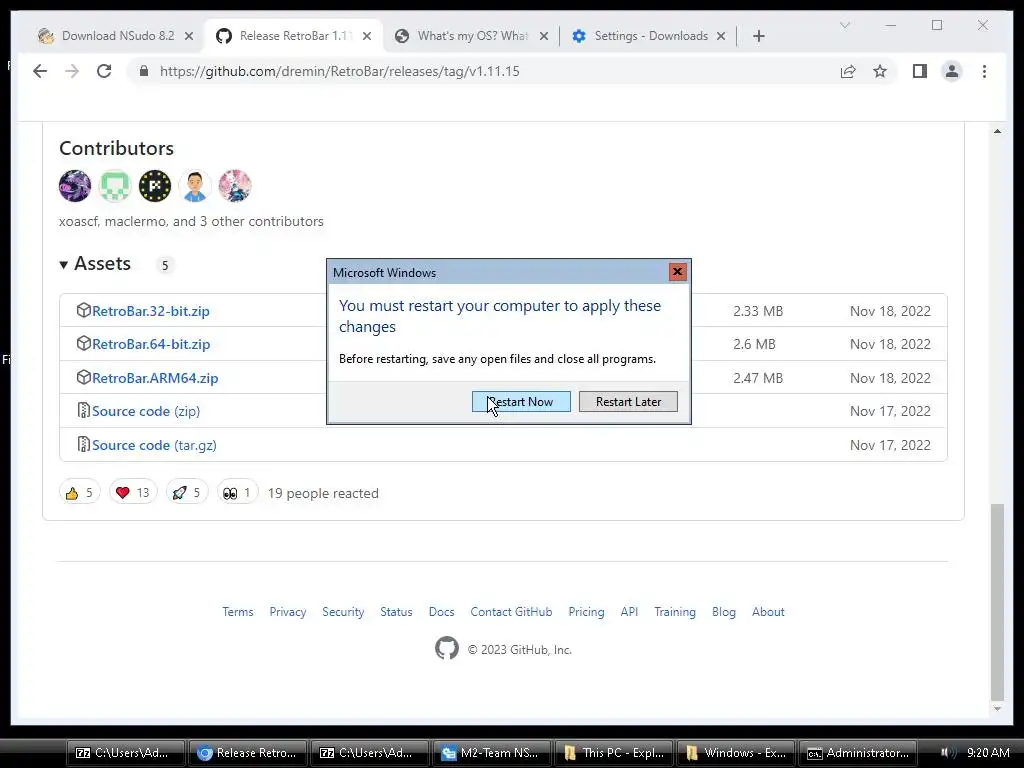Close the Microsoft Windows dialog
This screenshot has width=1024, height=768.
pos(677,272)
